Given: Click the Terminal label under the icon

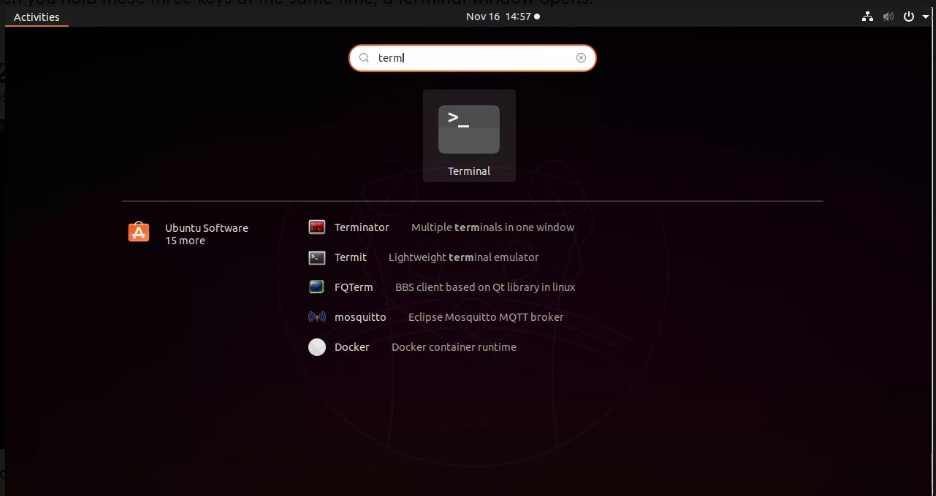Looking at the screenshot, I should pos(469,171).
